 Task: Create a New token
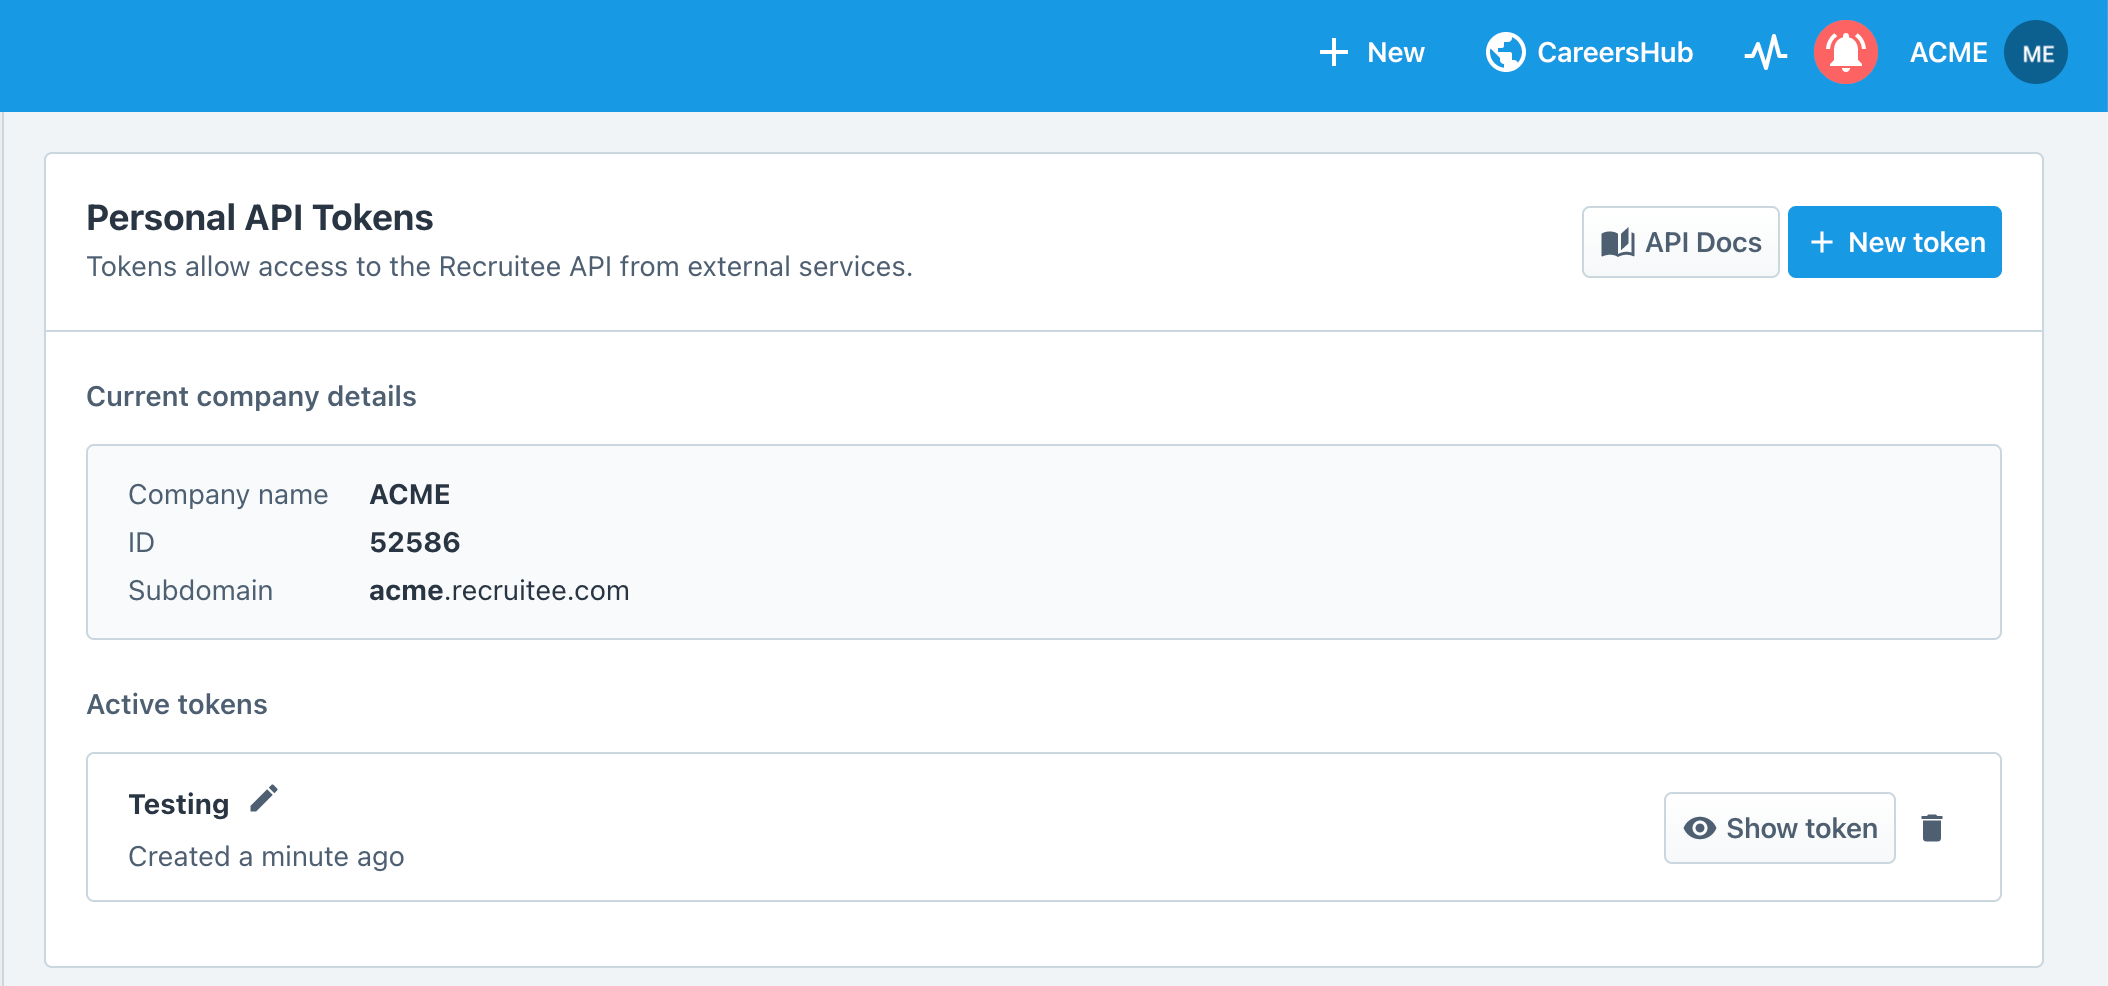[1894, 242]
